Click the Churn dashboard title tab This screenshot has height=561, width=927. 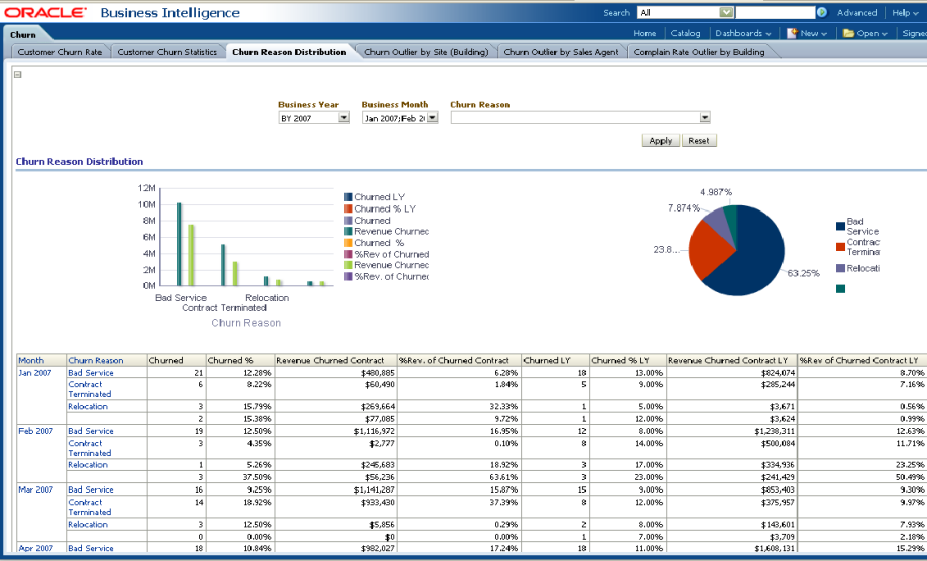pyautogui.click(x=23, y=34)
